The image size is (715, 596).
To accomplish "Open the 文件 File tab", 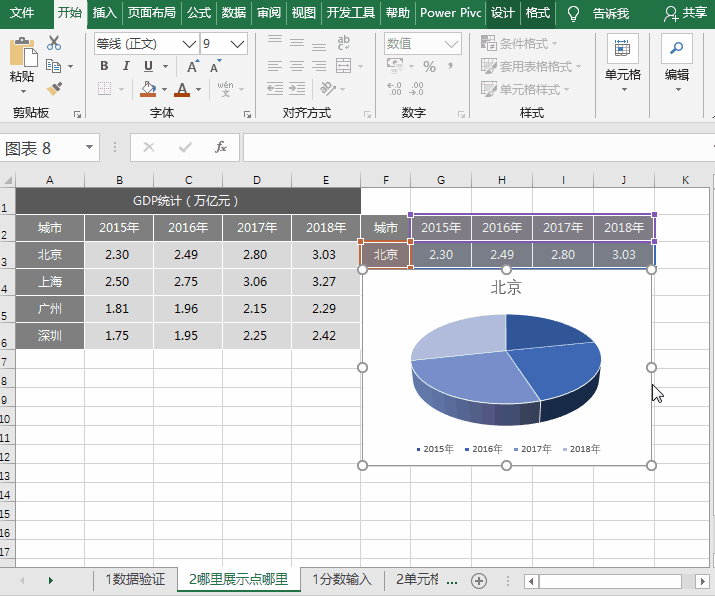I will click(x=21, y=13).
